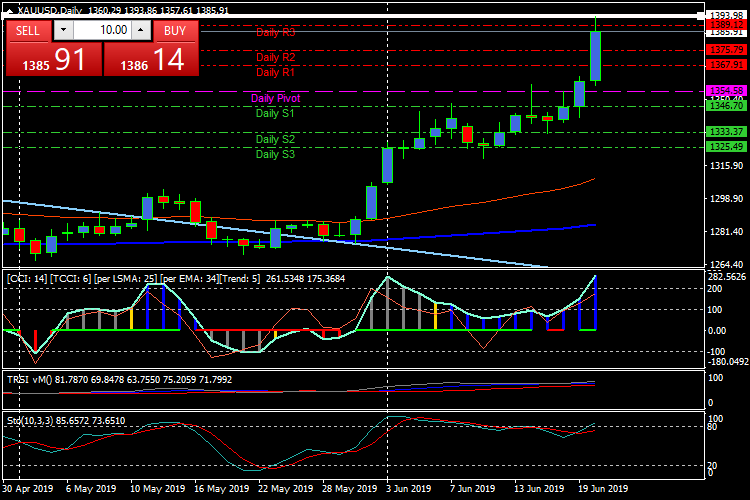This screenshot has width=750, height=500.
Task: Increase lot volume with the up arrow
Action: coord(141,30)
